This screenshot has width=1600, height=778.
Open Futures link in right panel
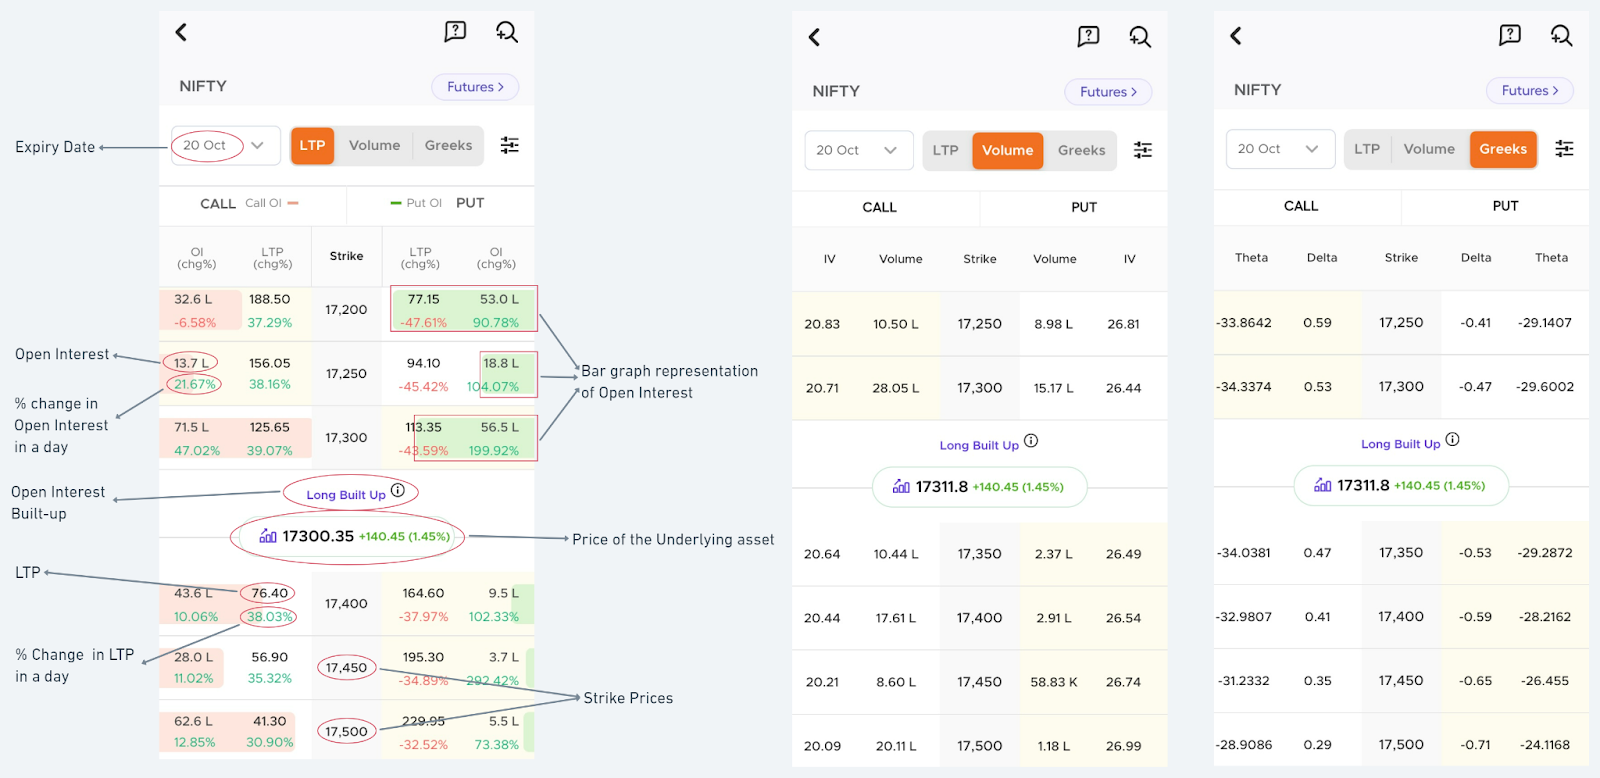pos(1530,91)
